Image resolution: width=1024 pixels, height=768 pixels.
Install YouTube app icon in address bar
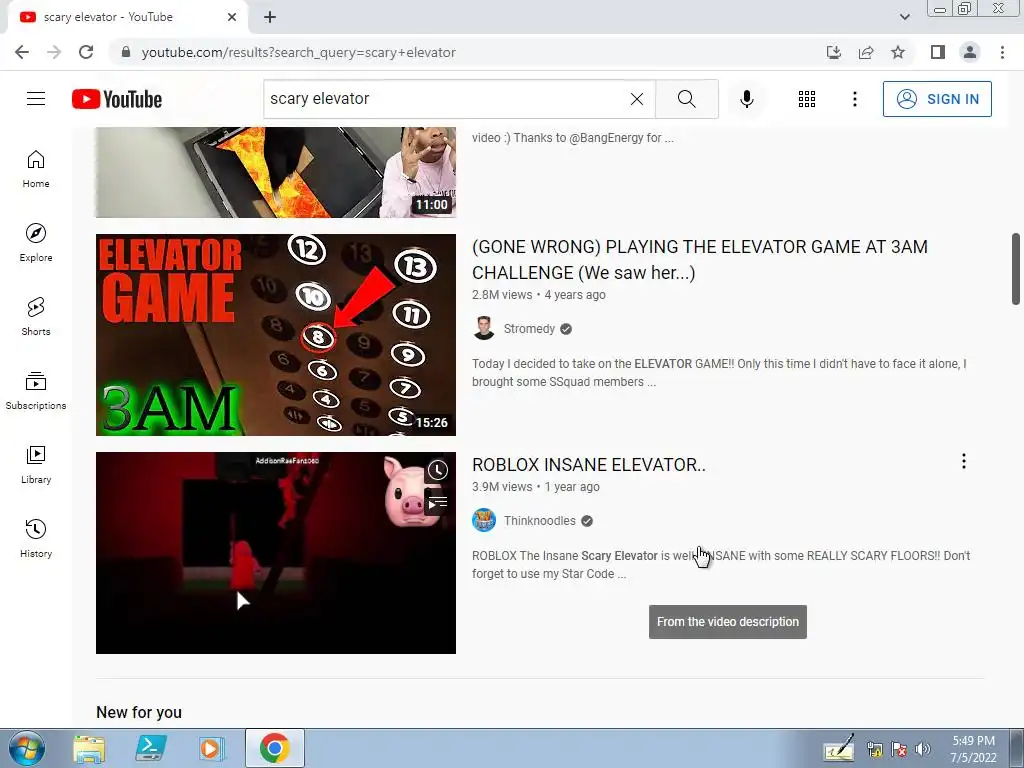[x=834, y=52]
